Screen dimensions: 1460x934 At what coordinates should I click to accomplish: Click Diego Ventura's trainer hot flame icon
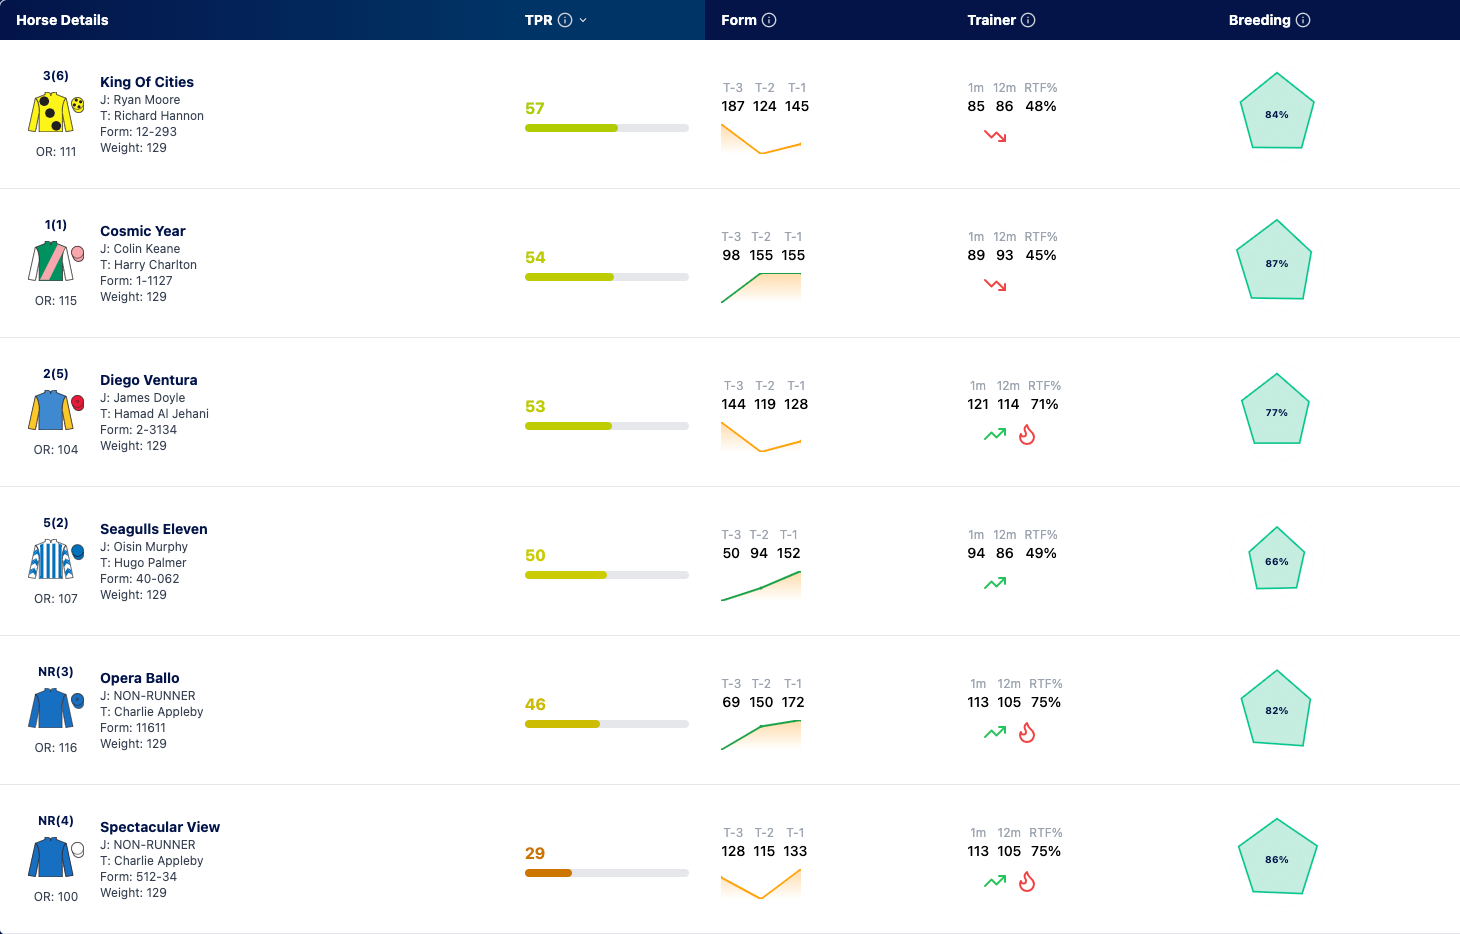(1027, 434)
